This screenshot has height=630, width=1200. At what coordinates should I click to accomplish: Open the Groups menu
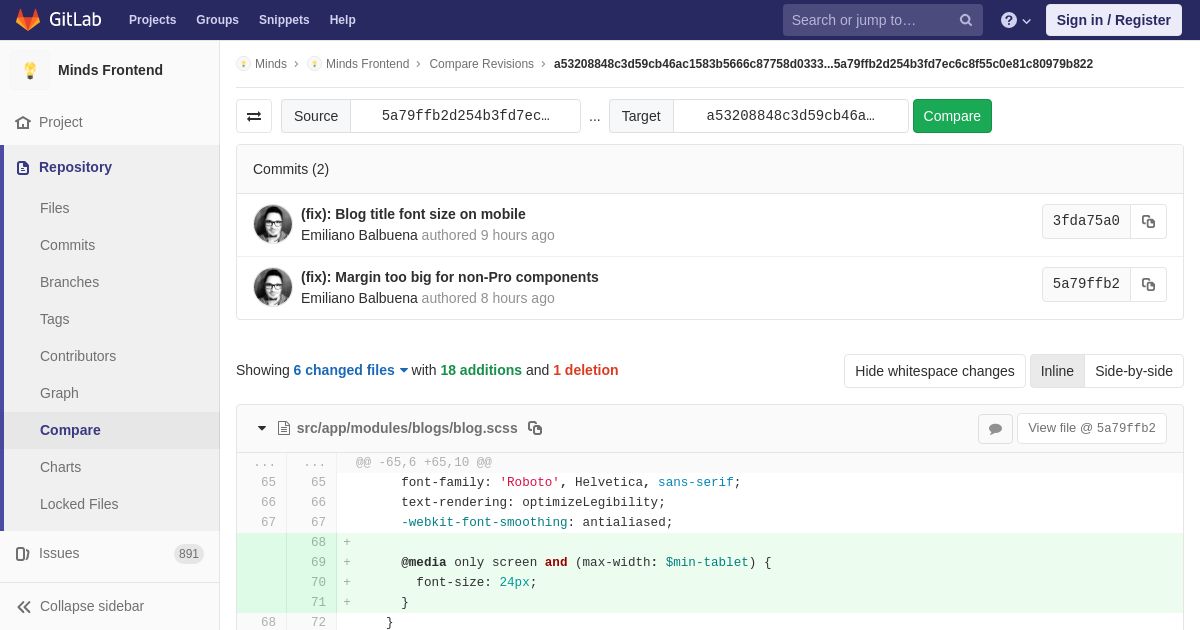[x=217, y=20]
